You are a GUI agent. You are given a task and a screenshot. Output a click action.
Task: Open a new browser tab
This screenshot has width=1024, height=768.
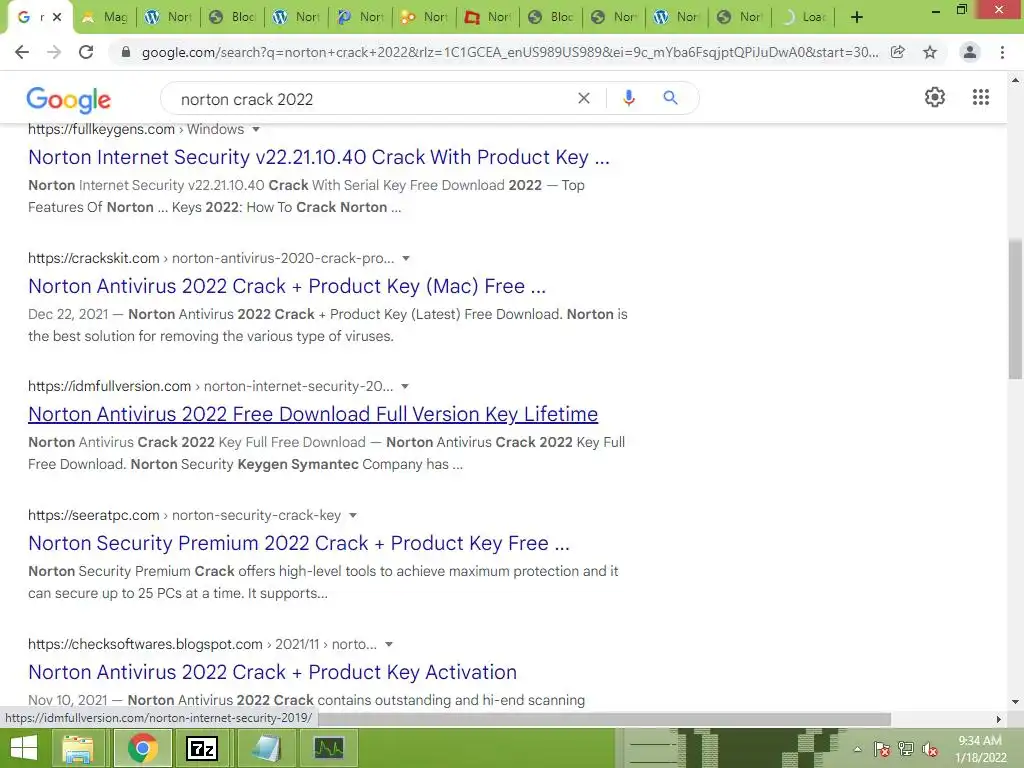[857, 17]
